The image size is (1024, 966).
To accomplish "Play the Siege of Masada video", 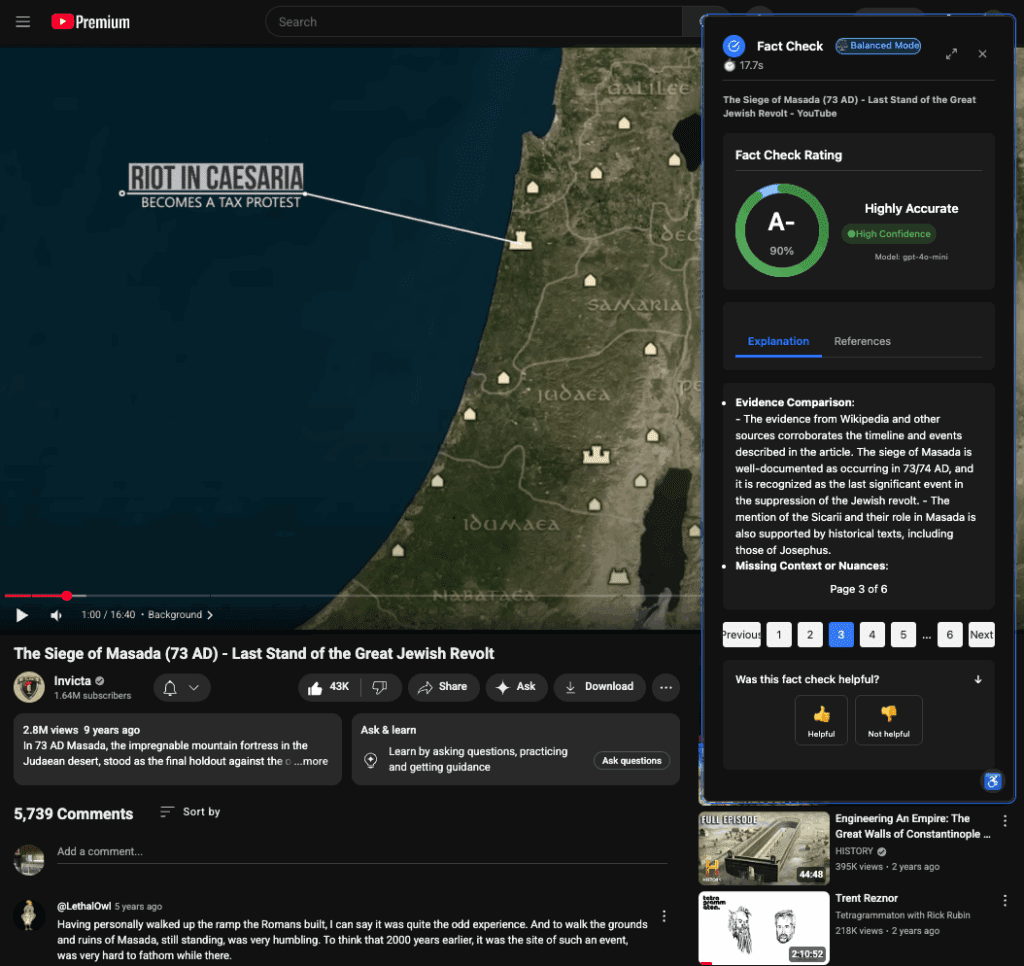I will [x=22, y=615].
